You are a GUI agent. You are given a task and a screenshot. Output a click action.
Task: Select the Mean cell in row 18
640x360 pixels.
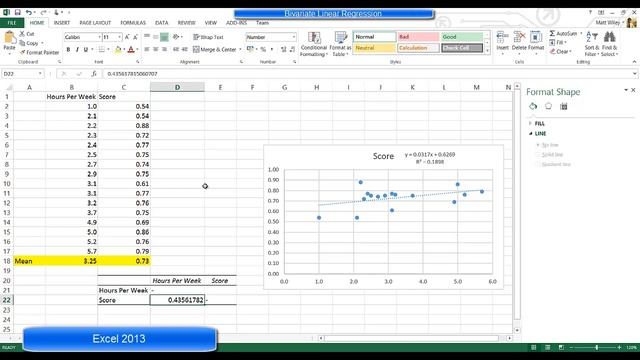click(29, 261)
